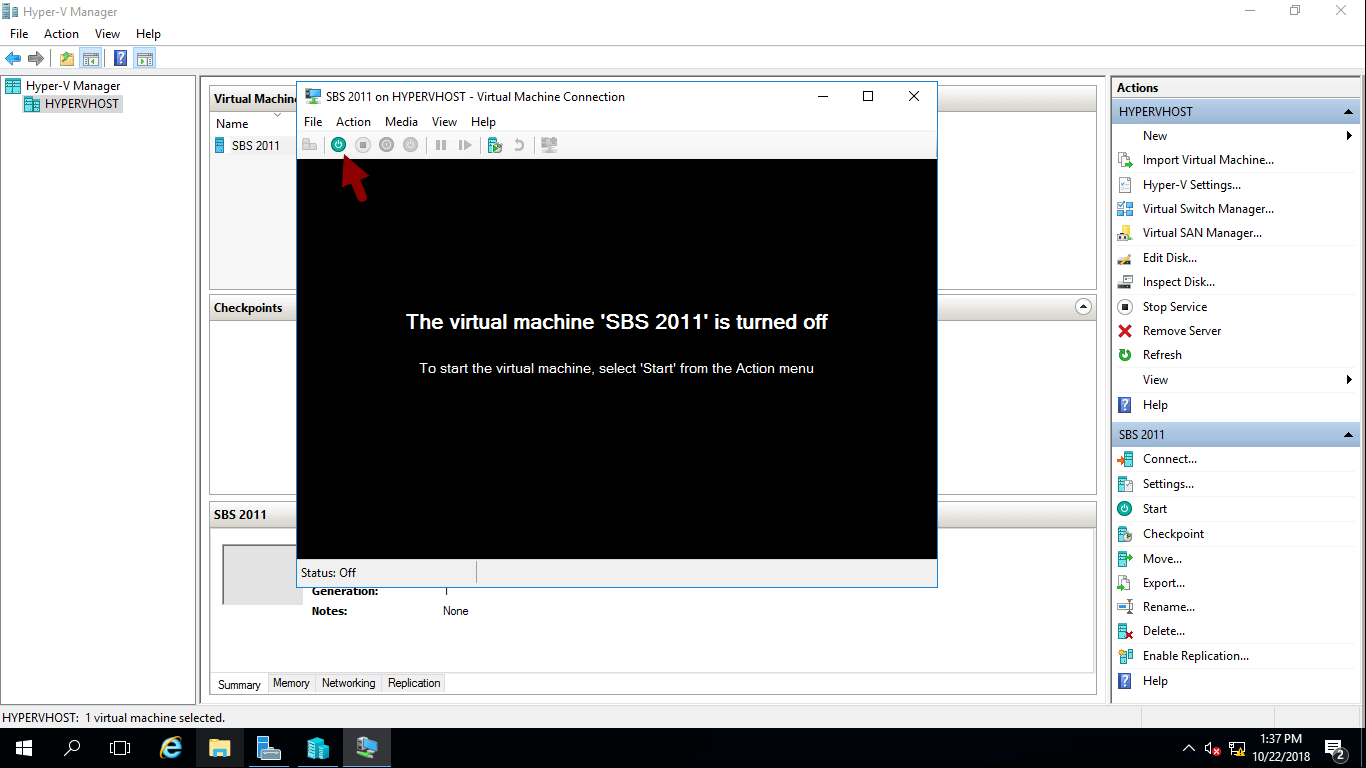The height and width of the screenshot is (768, 1366).
Task: Click Enable Replication action
Action: [x=1196, y=656]
